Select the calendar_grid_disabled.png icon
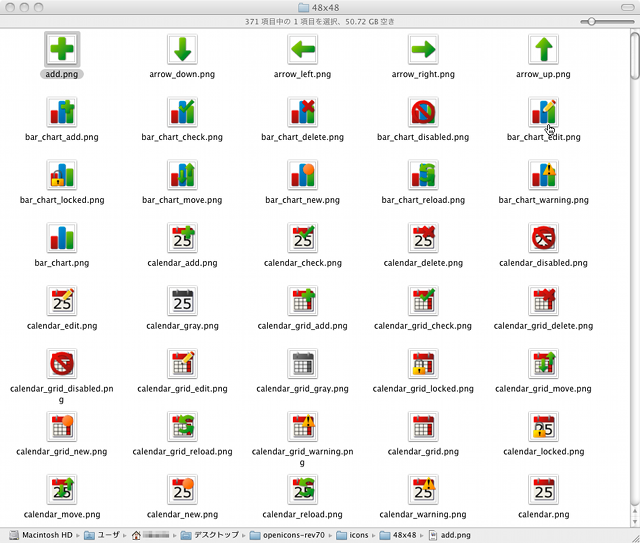This screenshot has width=640, height=543. (62, 364)
